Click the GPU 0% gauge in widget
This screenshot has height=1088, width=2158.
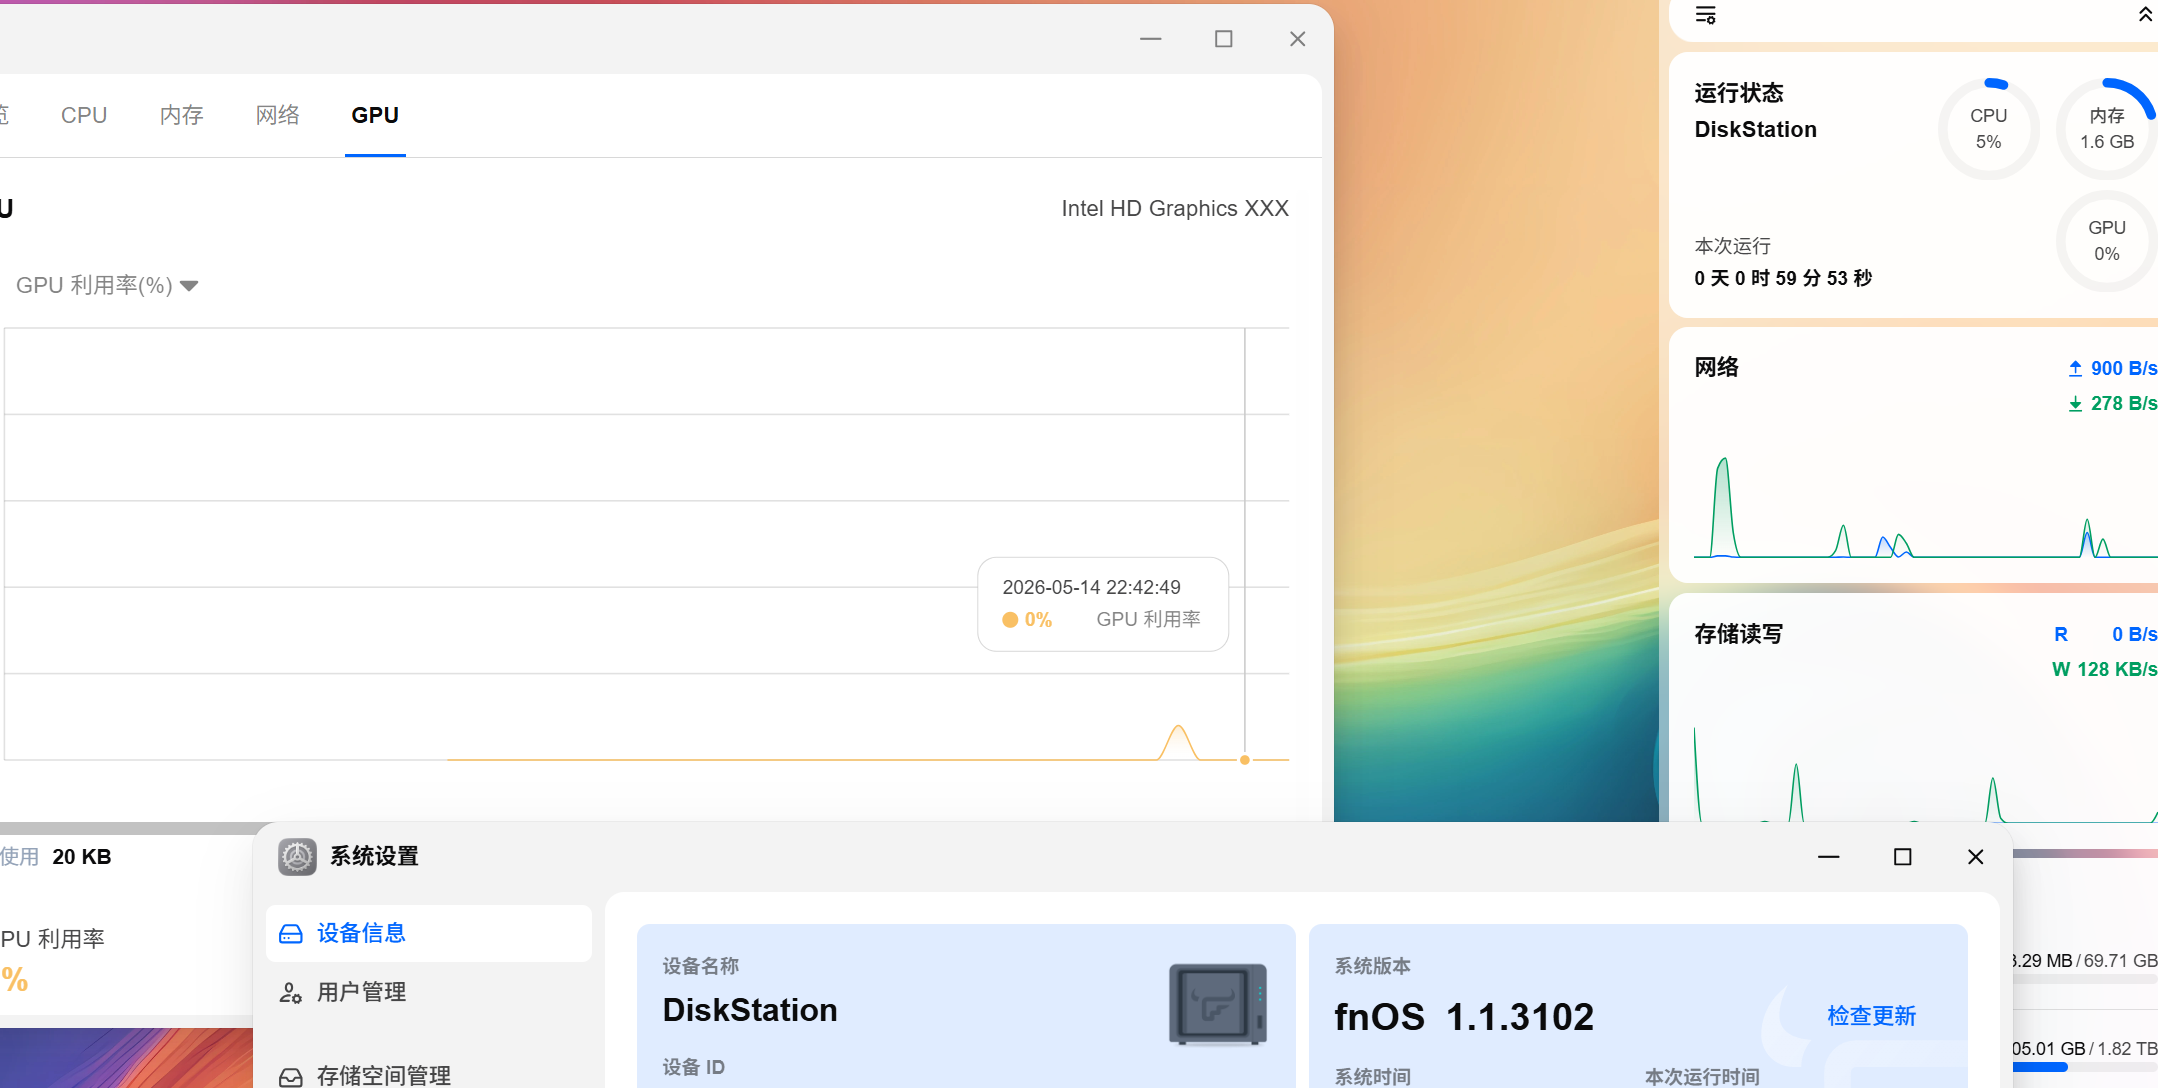pyautogui.click(x=2106, y=241)
